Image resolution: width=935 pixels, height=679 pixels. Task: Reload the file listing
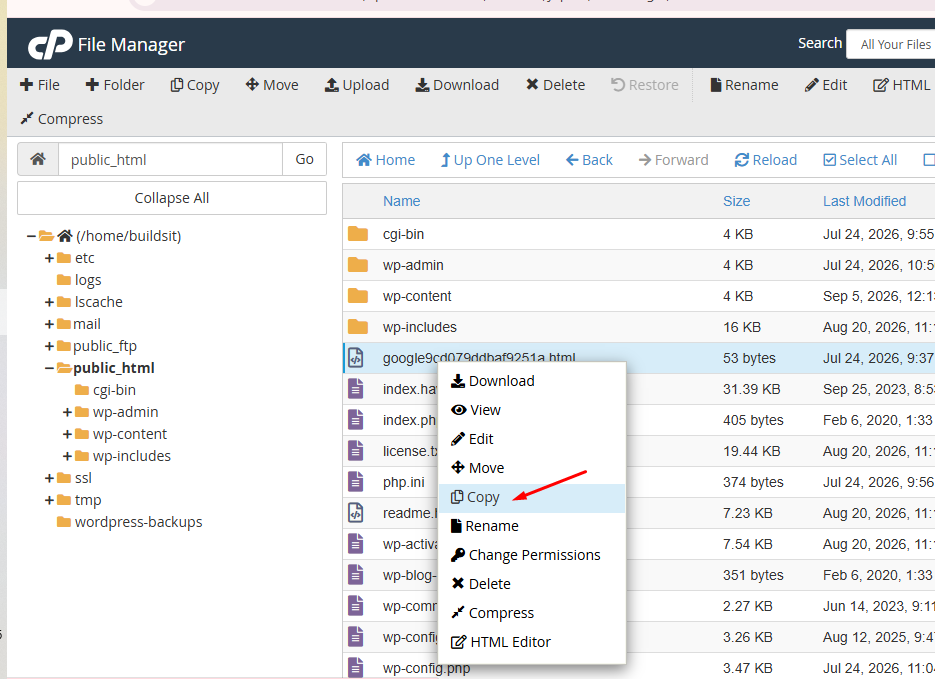point(766,160)
